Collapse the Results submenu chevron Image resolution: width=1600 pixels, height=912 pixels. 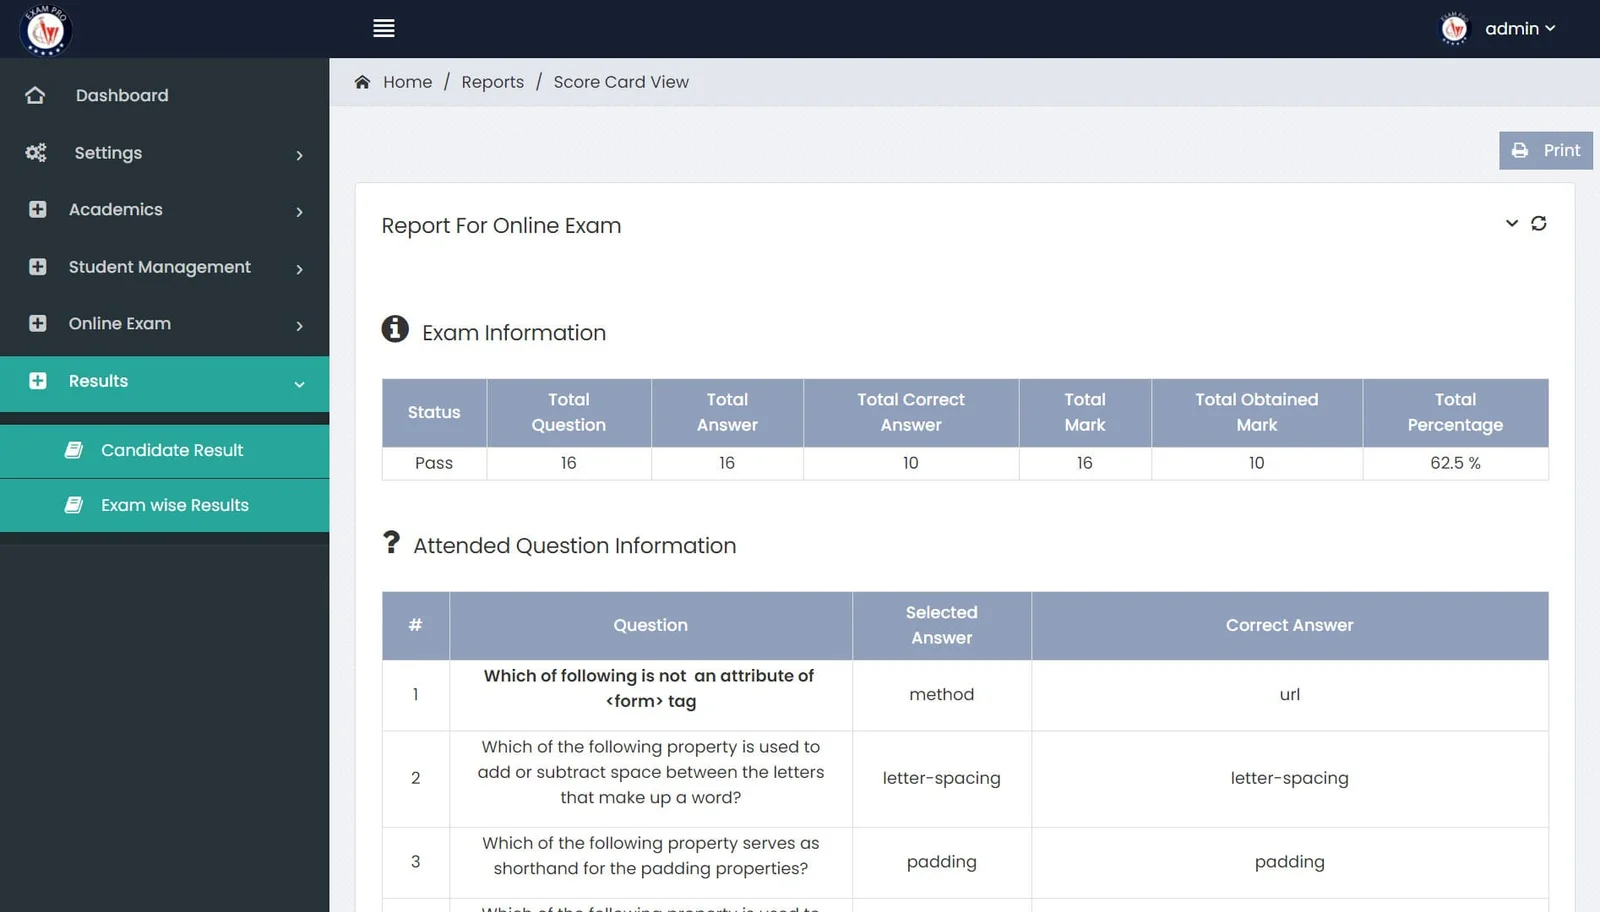click(299, 384)
